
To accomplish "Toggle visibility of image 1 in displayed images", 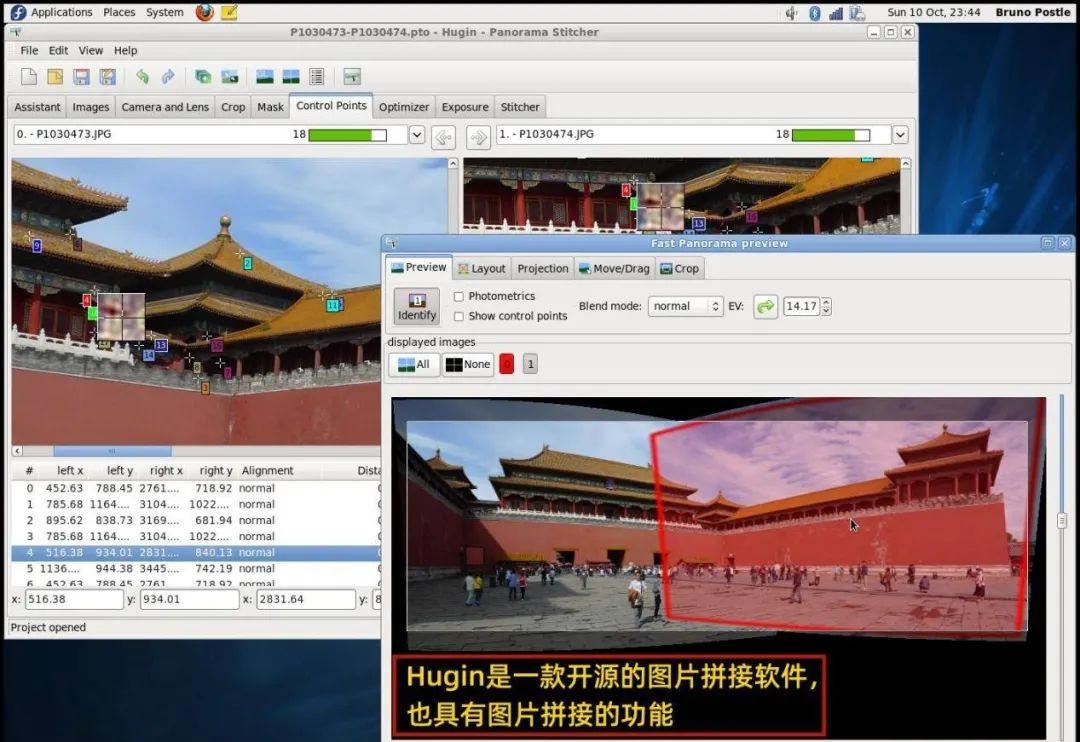I will [x=530, y=363].
